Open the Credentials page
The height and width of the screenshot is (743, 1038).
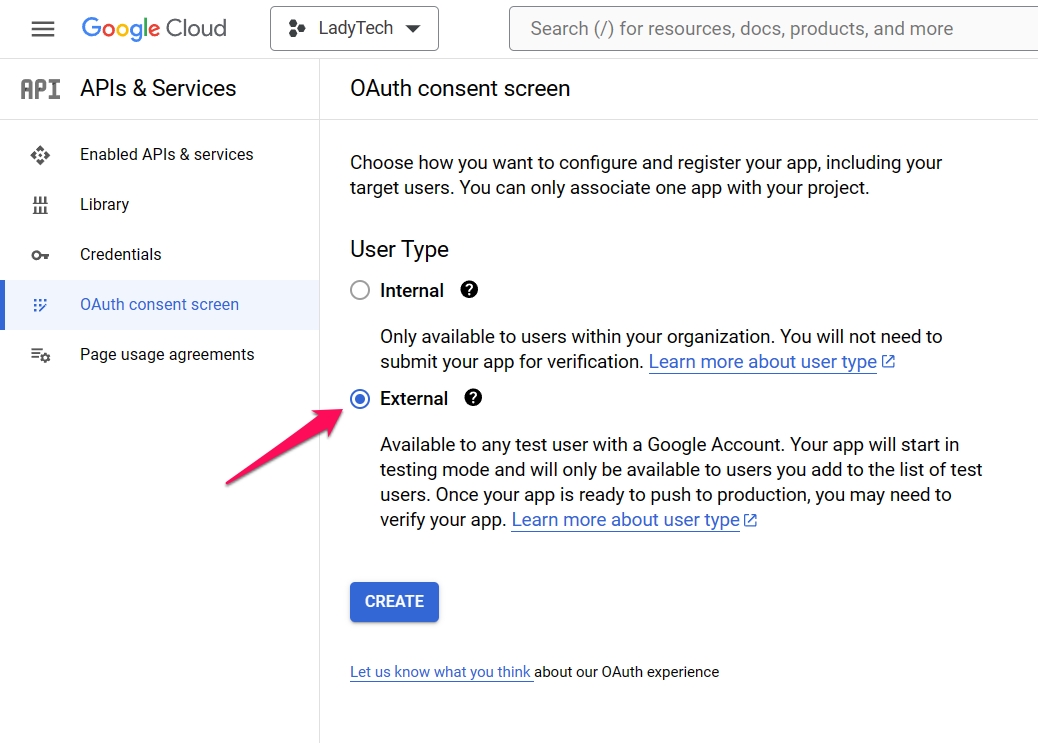(x=160, y=254)
